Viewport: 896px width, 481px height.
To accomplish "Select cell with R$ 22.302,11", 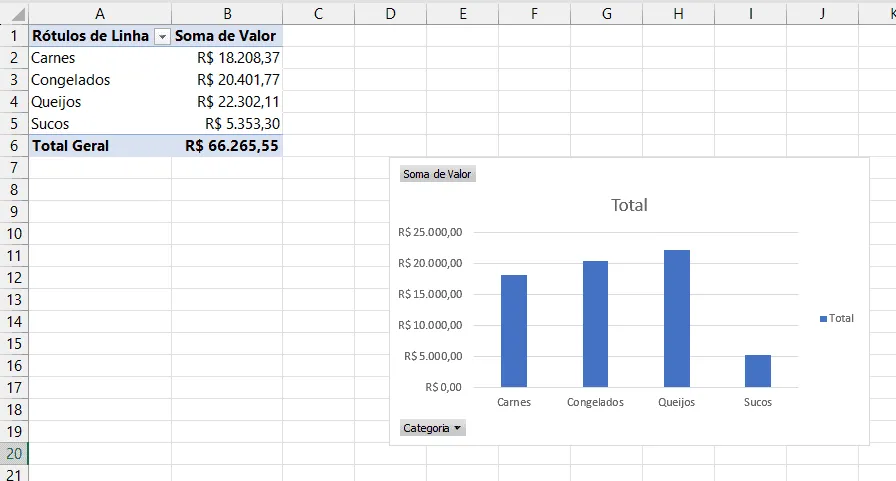I will (227, 102).
